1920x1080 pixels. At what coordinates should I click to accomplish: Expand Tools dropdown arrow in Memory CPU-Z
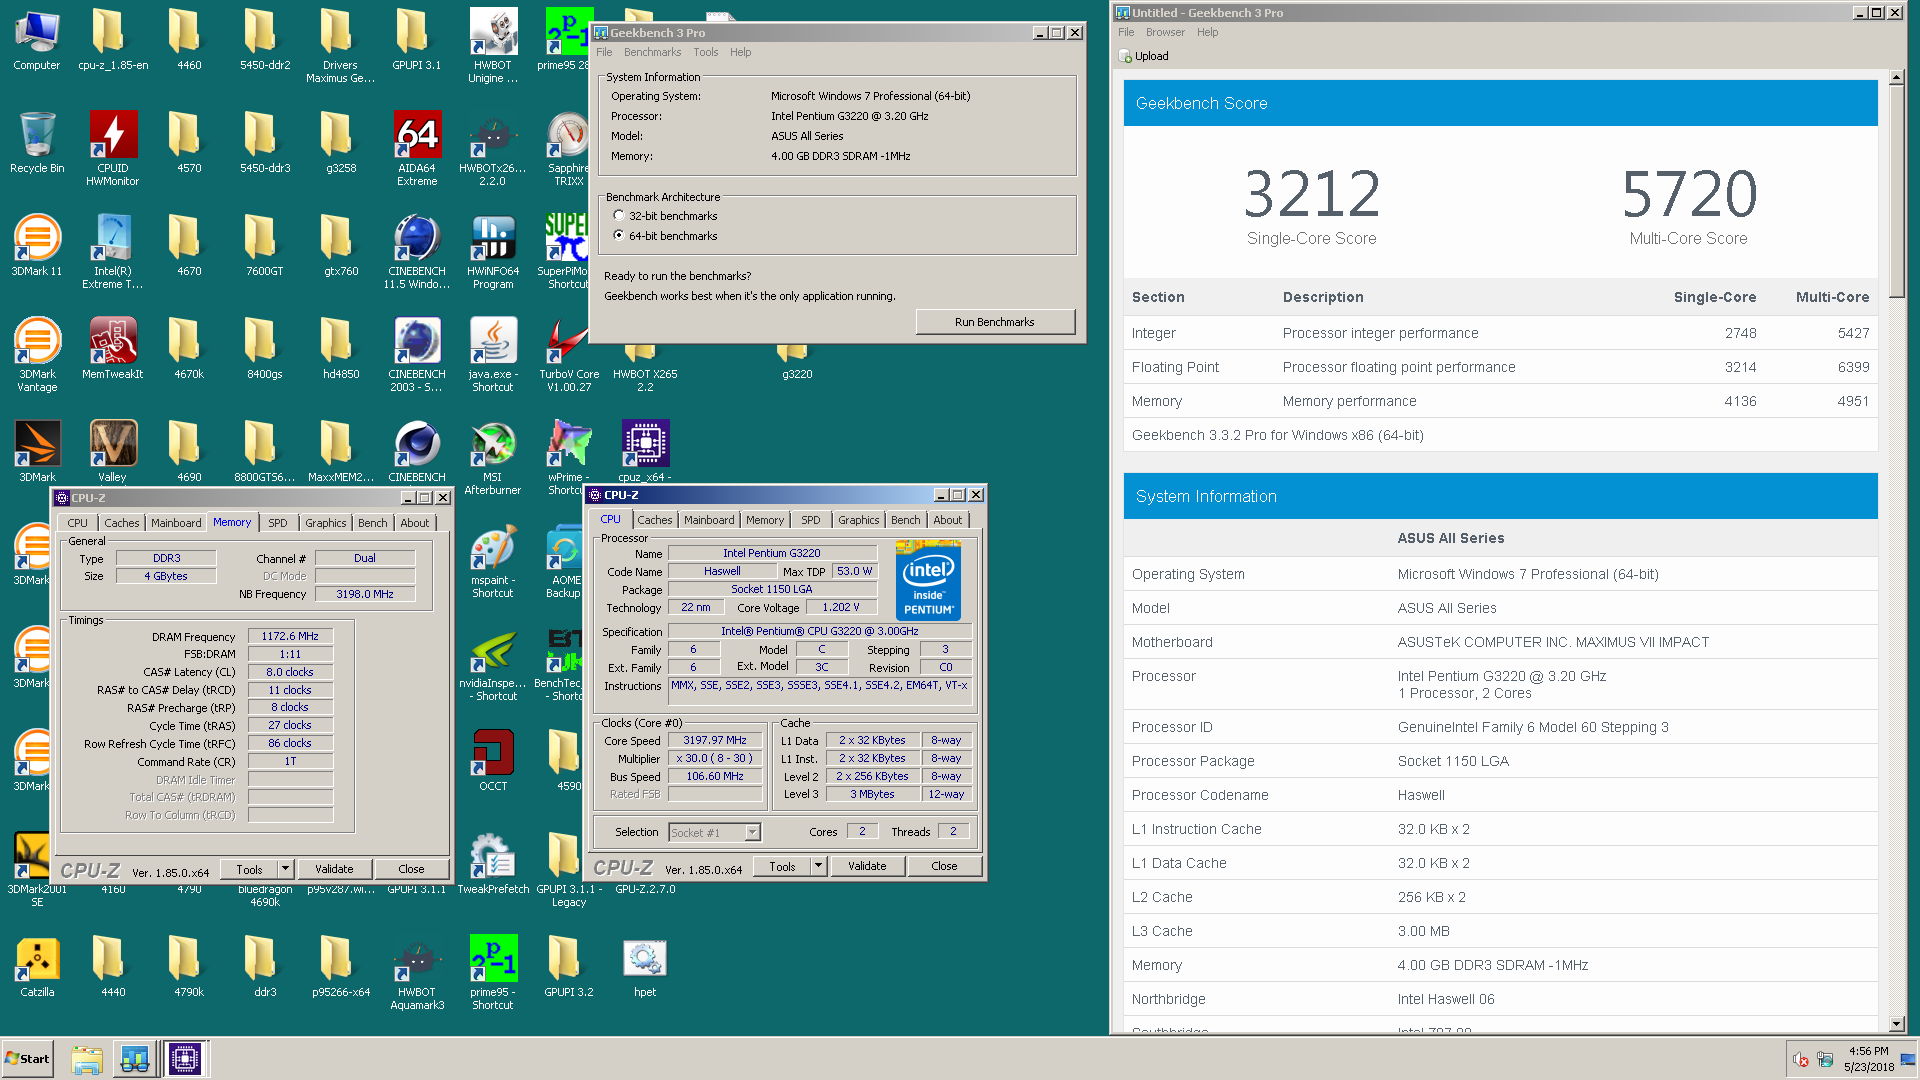285,869
